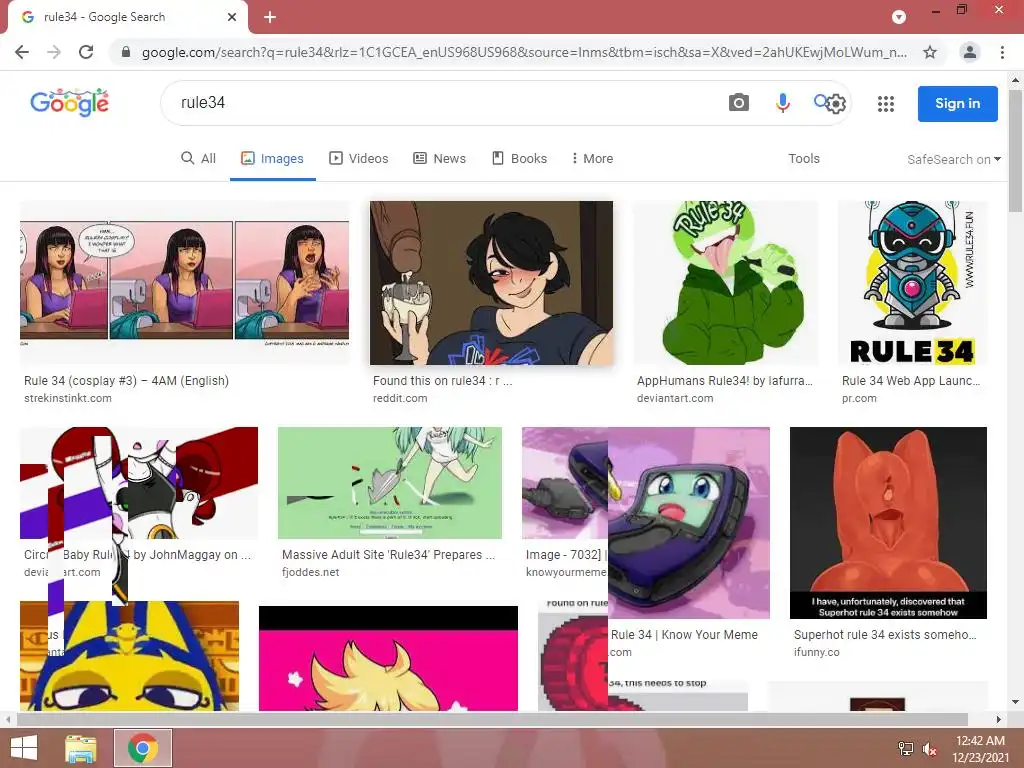1024x768 pixels.
Task: Visit the pr.com source link
Action: click(x=859, y=398)
